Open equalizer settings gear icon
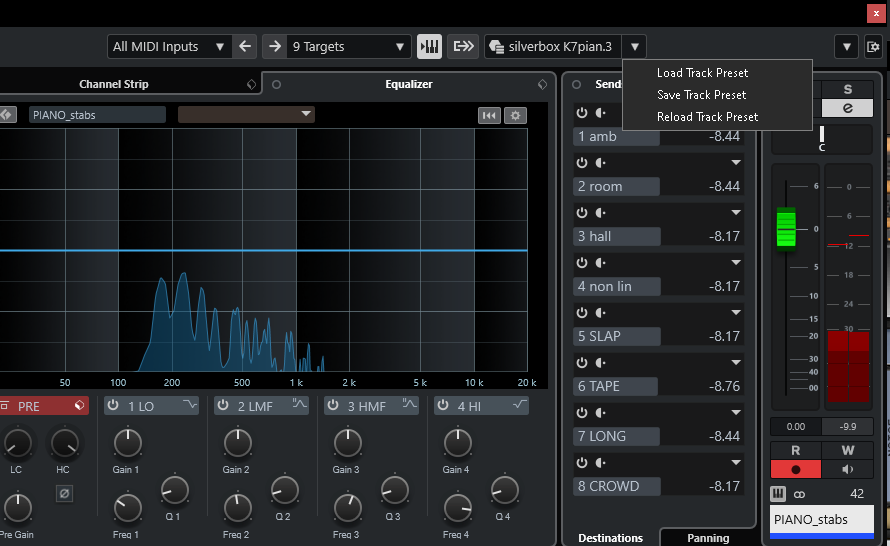 [x=515, y=116]
